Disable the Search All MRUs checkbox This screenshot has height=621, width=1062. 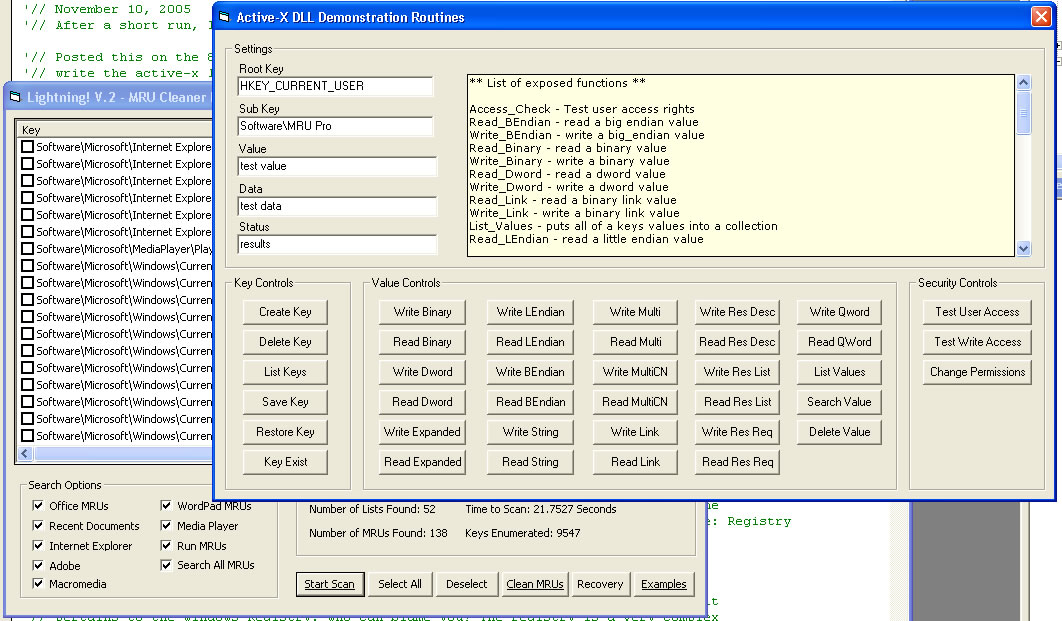click(167, 565)
